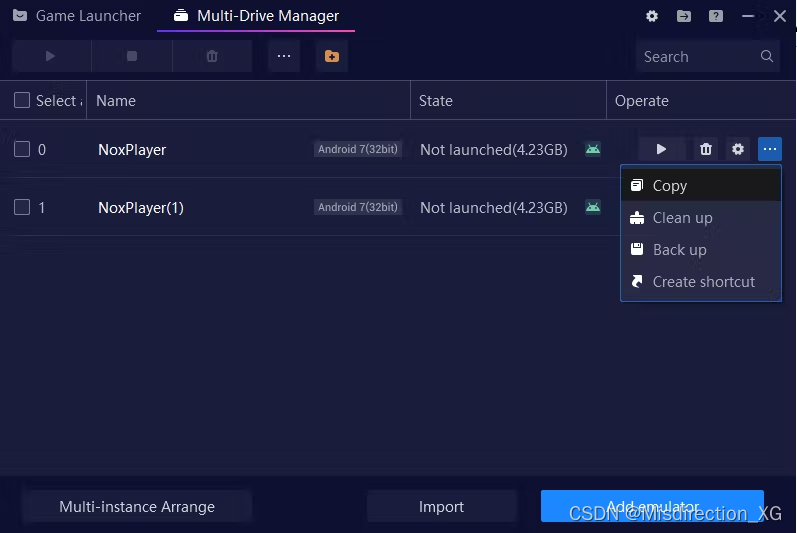Image resolution: width=797 pixels, height=533 pixels.
Task: Click green Android icon in NoxPlayer row 0
Action: [x=593, y=149]
